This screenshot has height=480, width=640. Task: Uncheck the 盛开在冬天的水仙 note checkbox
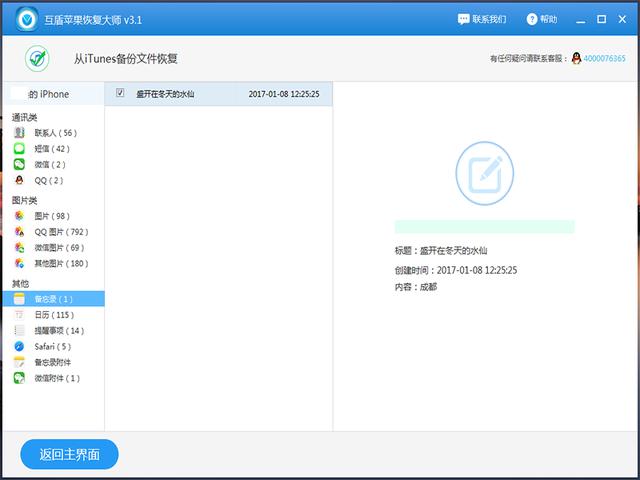click(120, 93)
